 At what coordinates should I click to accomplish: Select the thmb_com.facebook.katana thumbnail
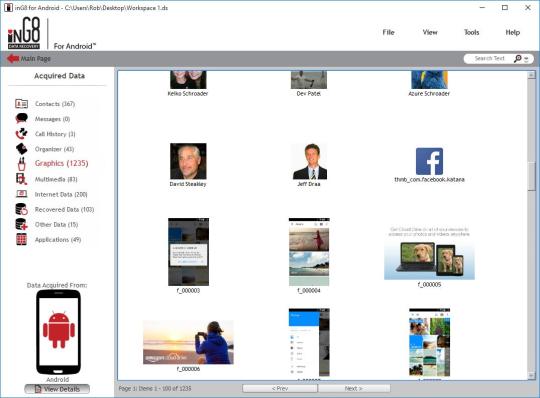[x=429, y=161]
